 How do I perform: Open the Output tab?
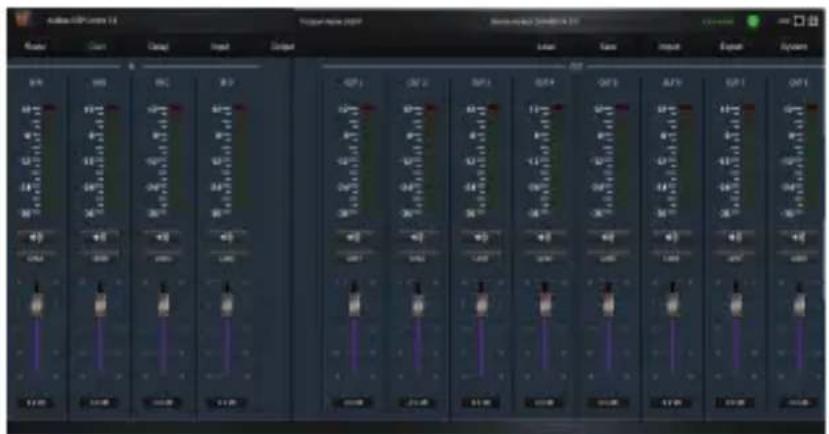pos(282,47)
